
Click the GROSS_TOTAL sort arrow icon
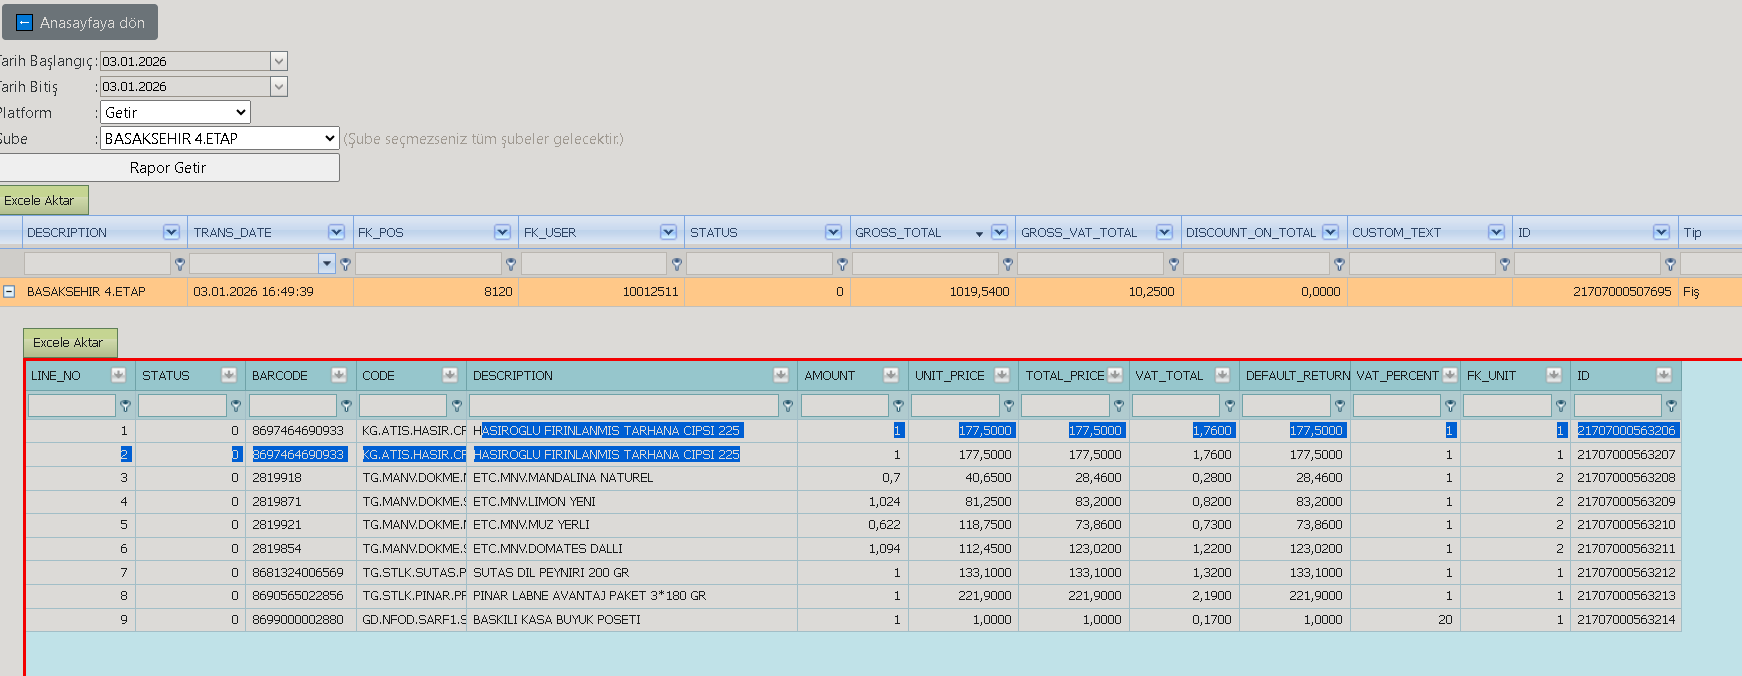[979, 234]
